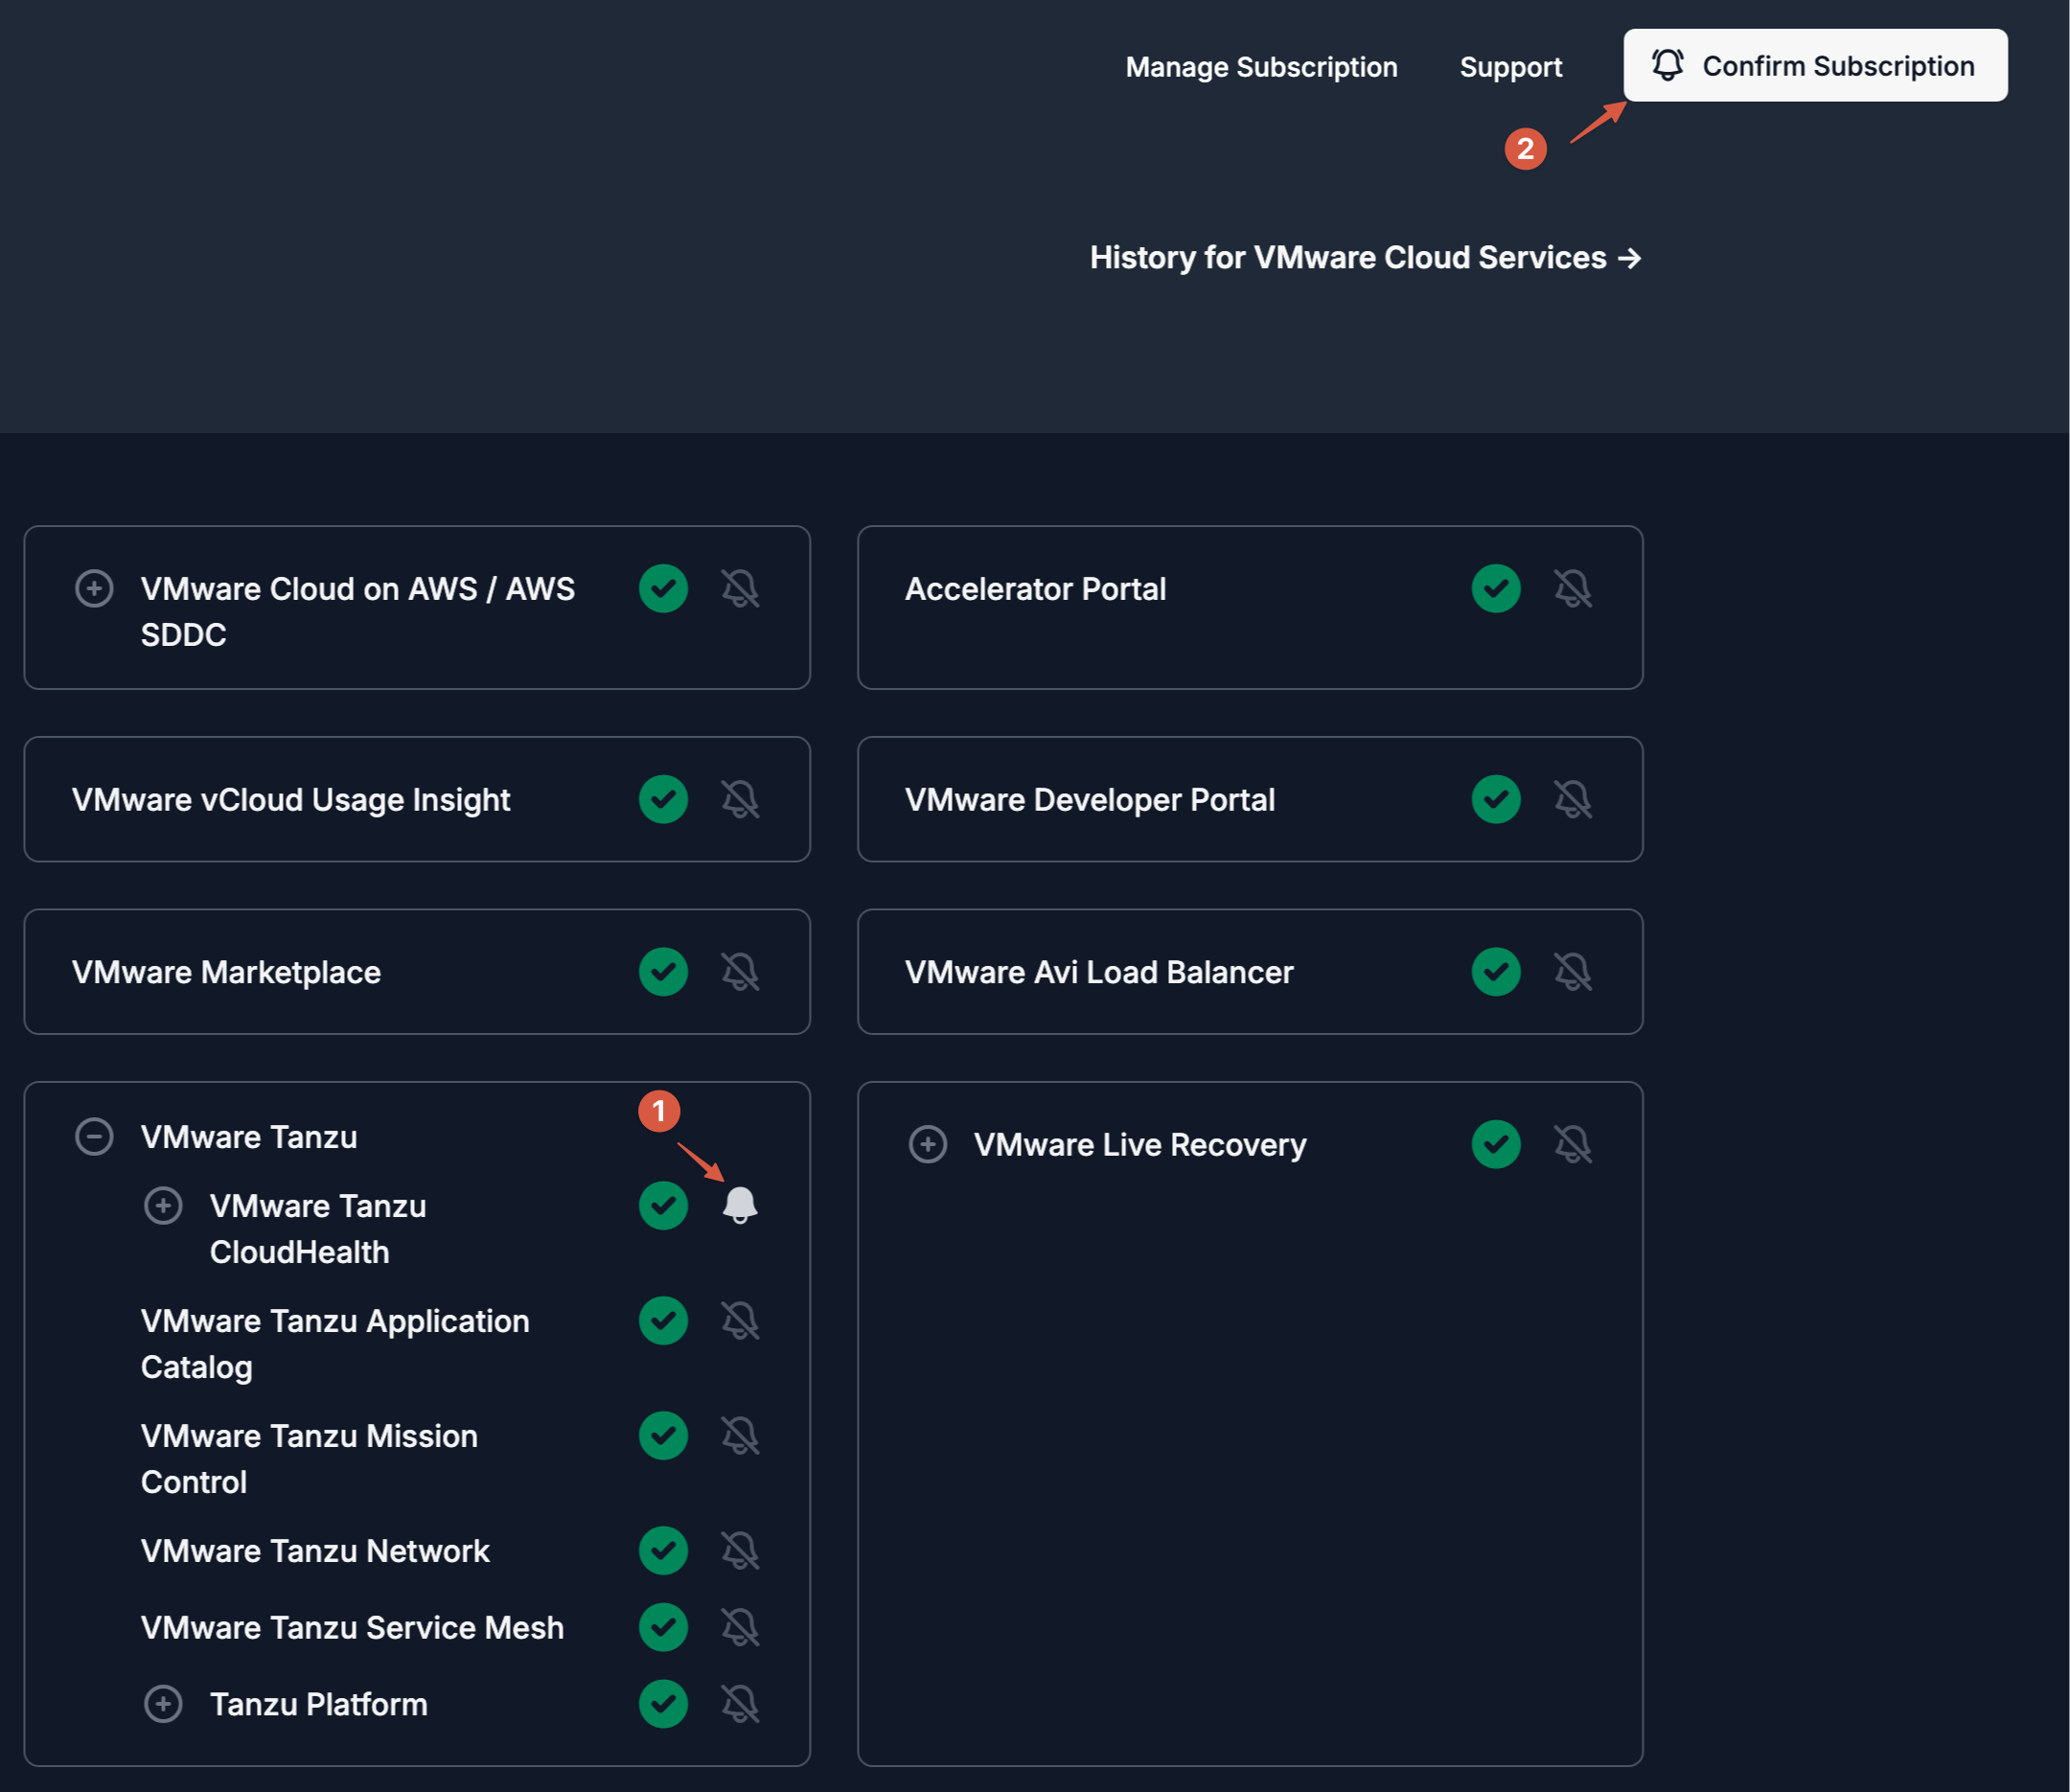The image size is (2070, 1792).
Task: Disable the VMware Tanzu CloudHealth notification bell
Action: pyautogui.click(x=740, y=1205)
